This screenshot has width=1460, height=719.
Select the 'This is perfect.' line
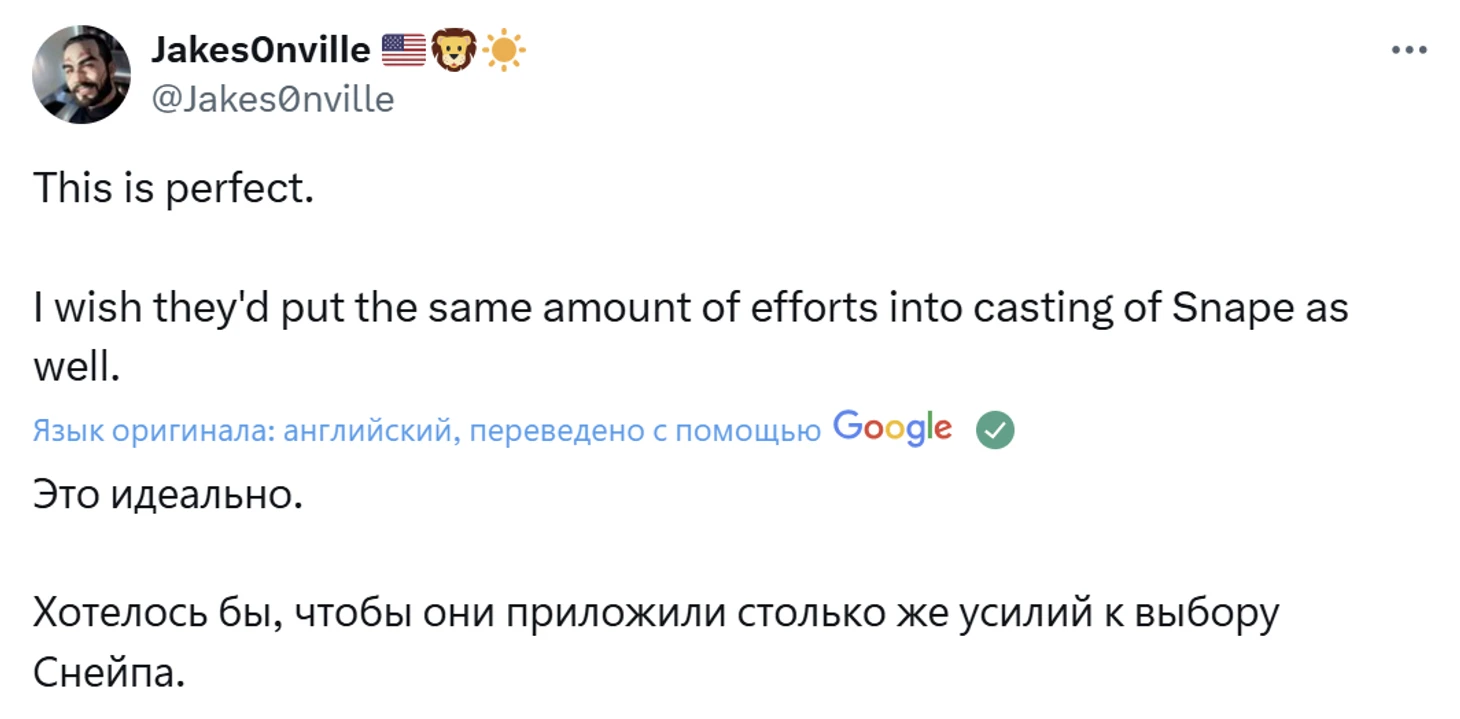pyautogui.click(x=173, y=188)
